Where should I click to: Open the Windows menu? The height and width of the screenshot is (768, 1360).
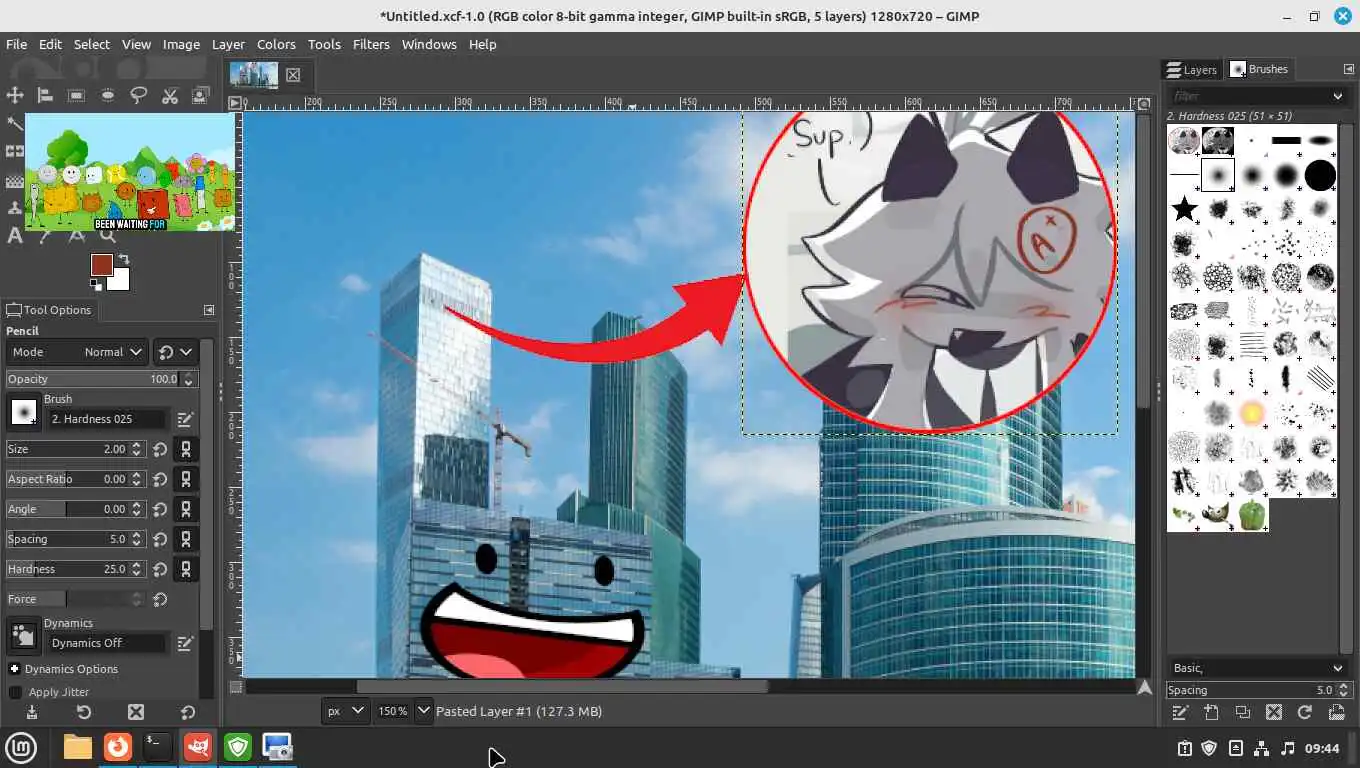[429, 44]
